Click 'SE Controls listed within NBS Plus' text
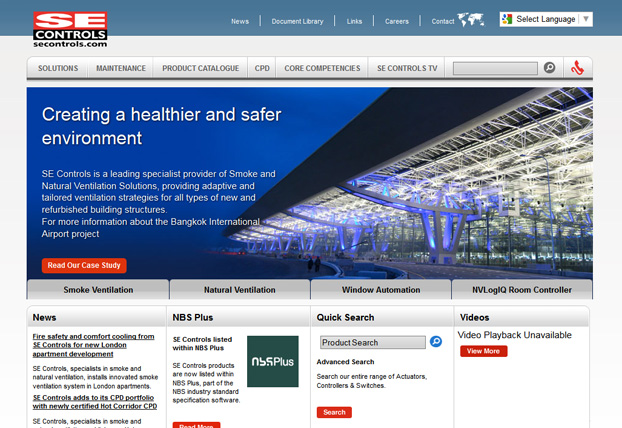Image resolution: width=622 pixels, height=428 pixels. click(x=202, y=344)
